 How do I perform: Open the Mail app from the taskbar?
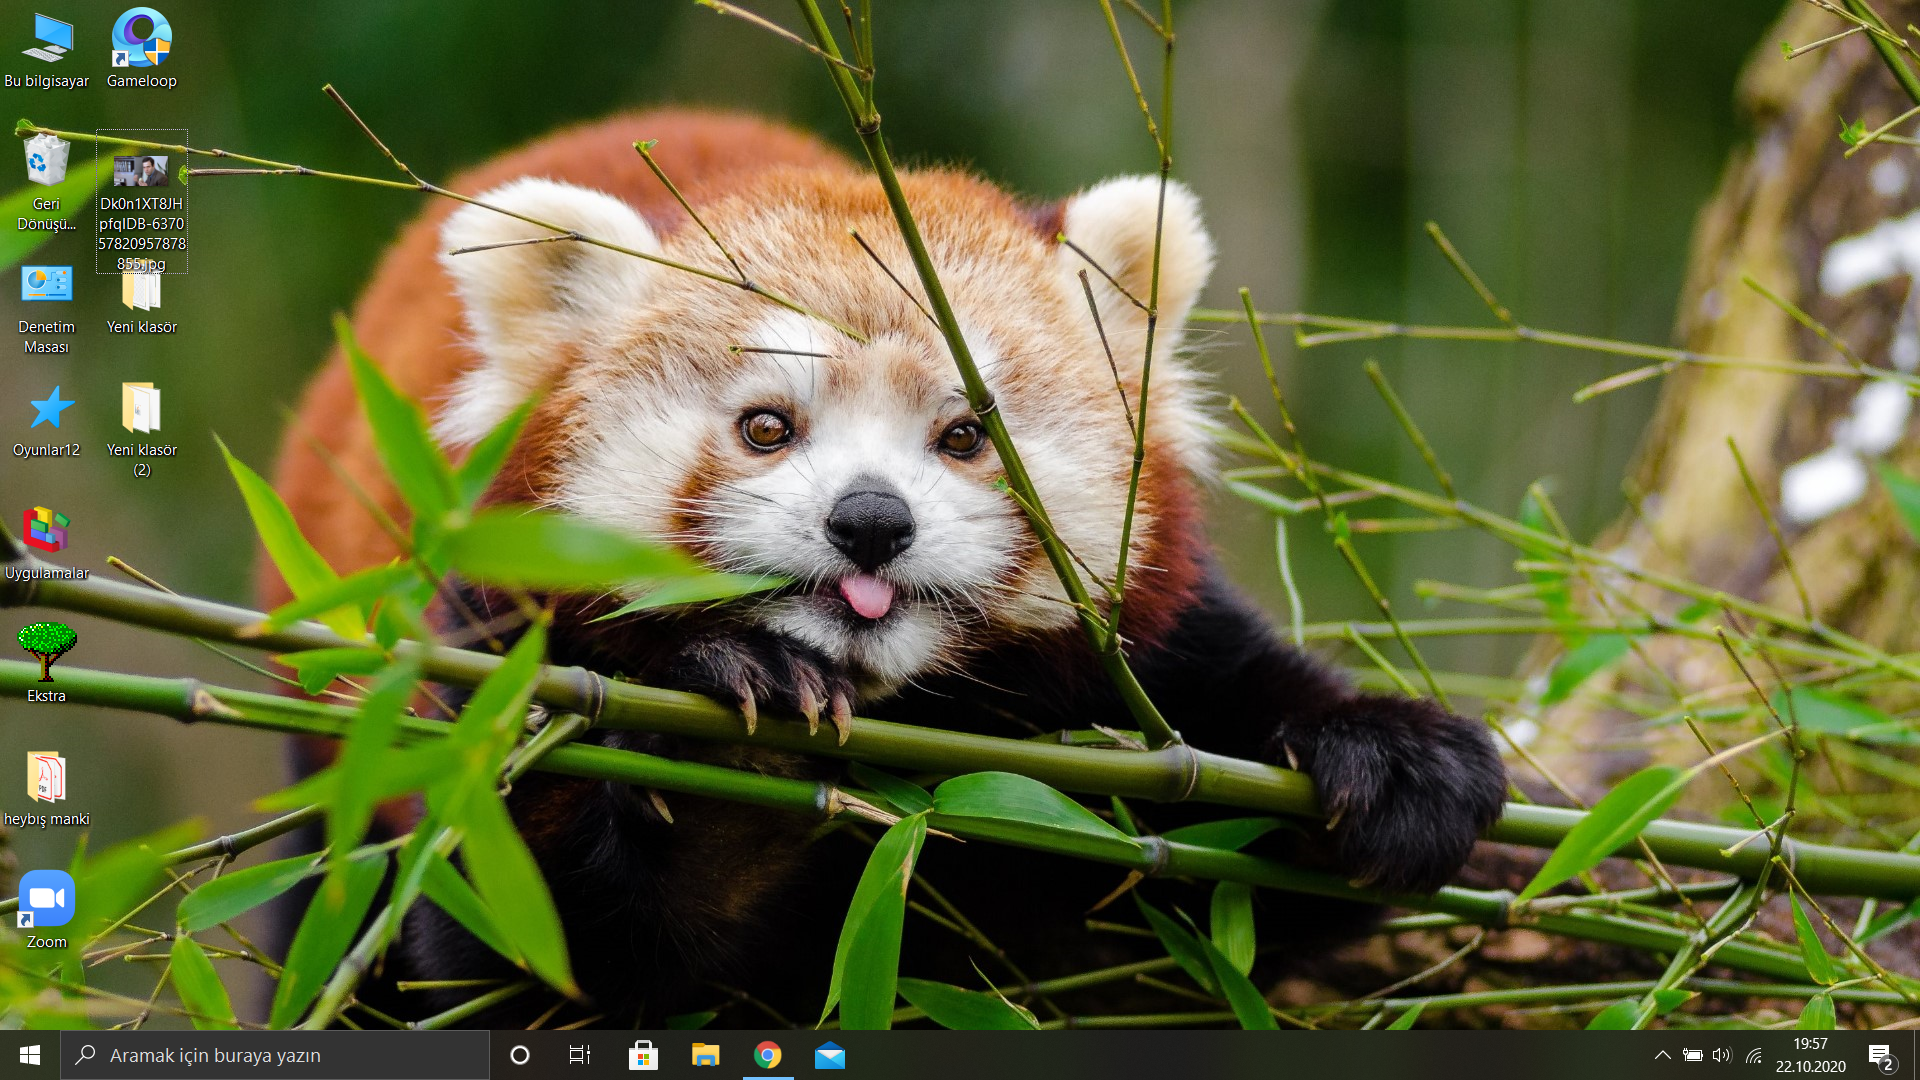click(830, 1055)
